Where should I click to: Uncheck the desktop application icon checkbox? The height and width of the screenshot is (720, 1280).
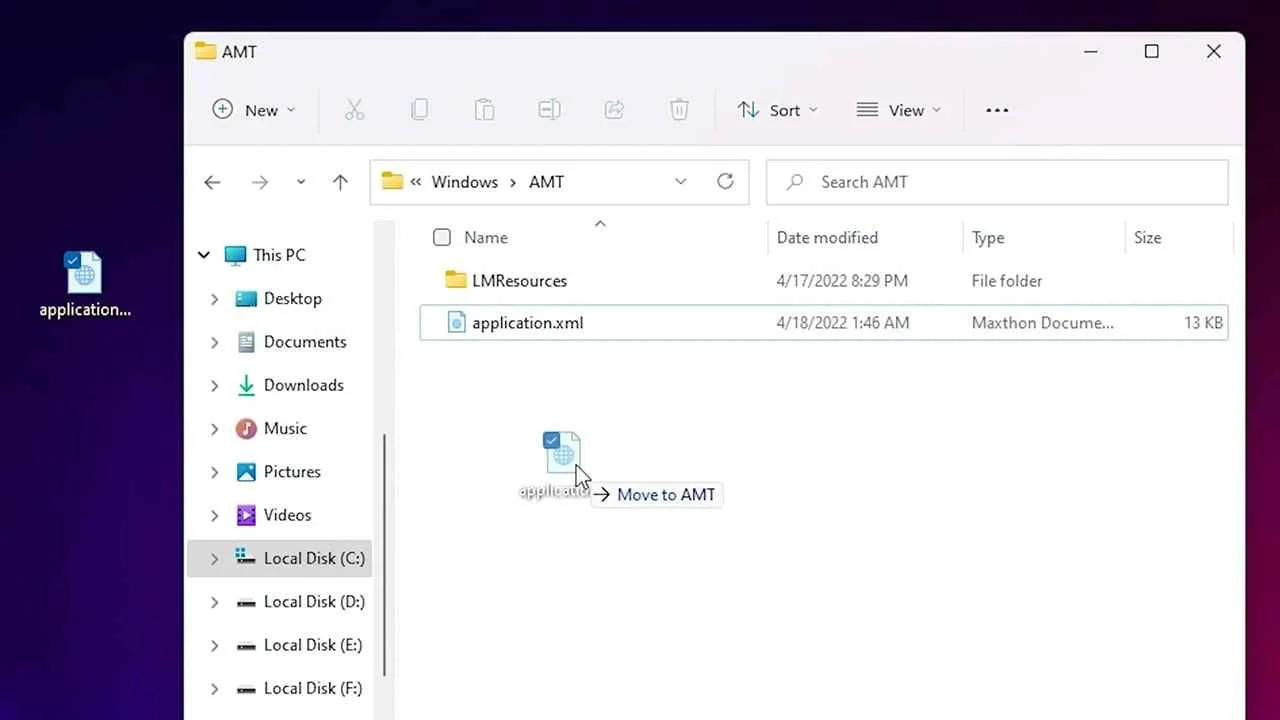[72, 260]
